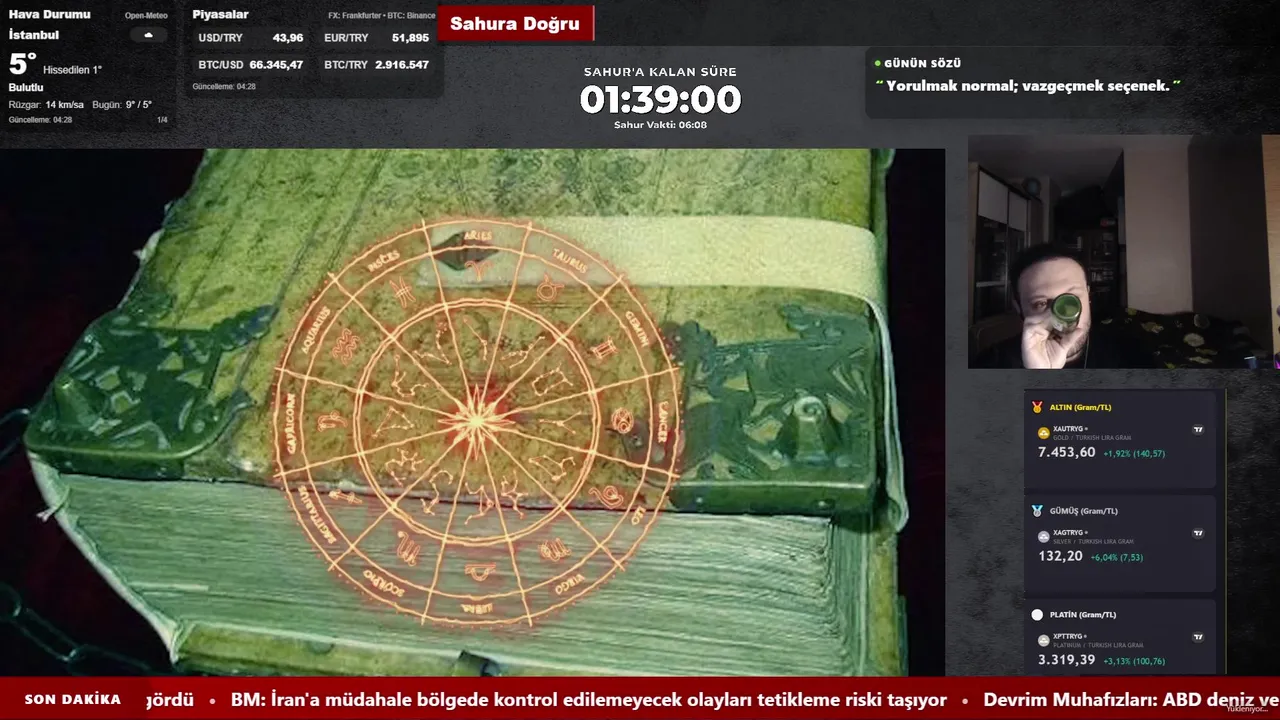Click the silver price 132,20
Viewport: 1280px width, 720px height.
pyautogui.click(x=1060, y=556)
